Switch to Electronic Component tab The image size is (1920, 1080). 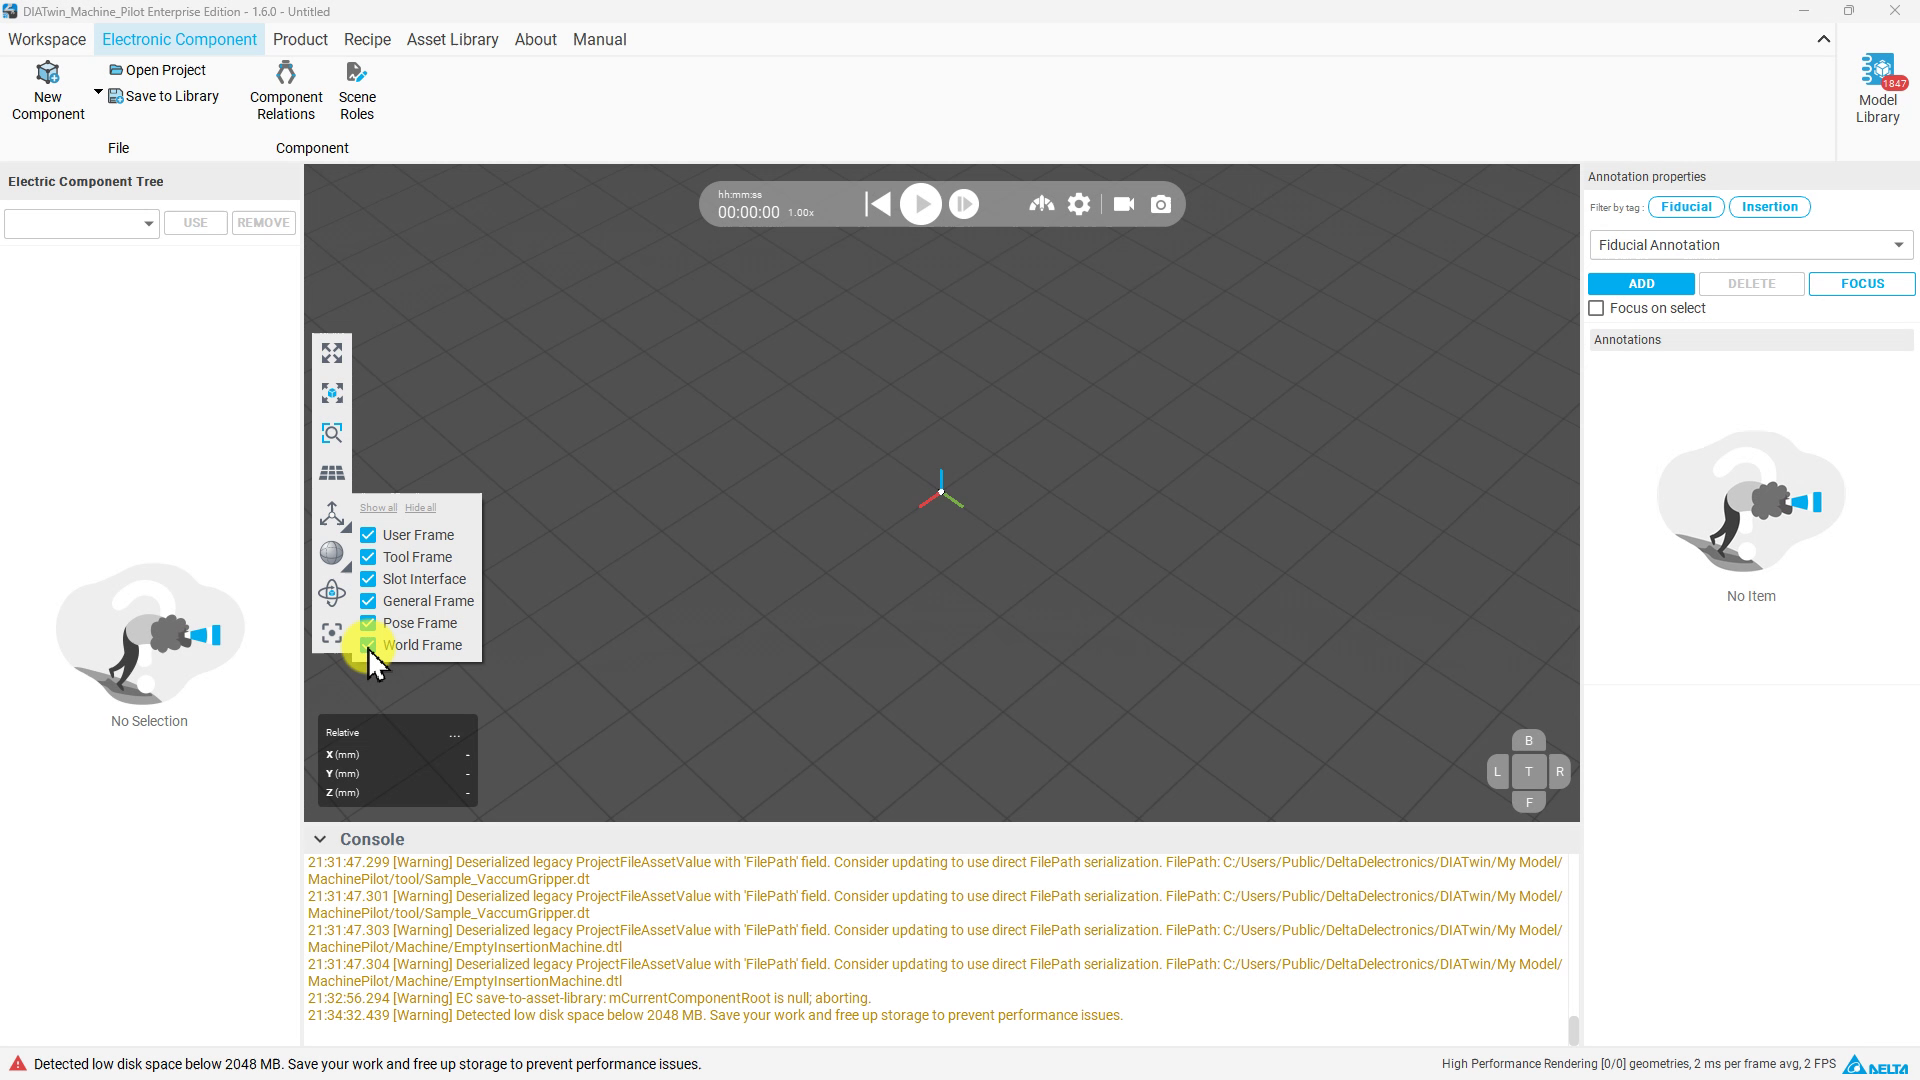point(179,39)
